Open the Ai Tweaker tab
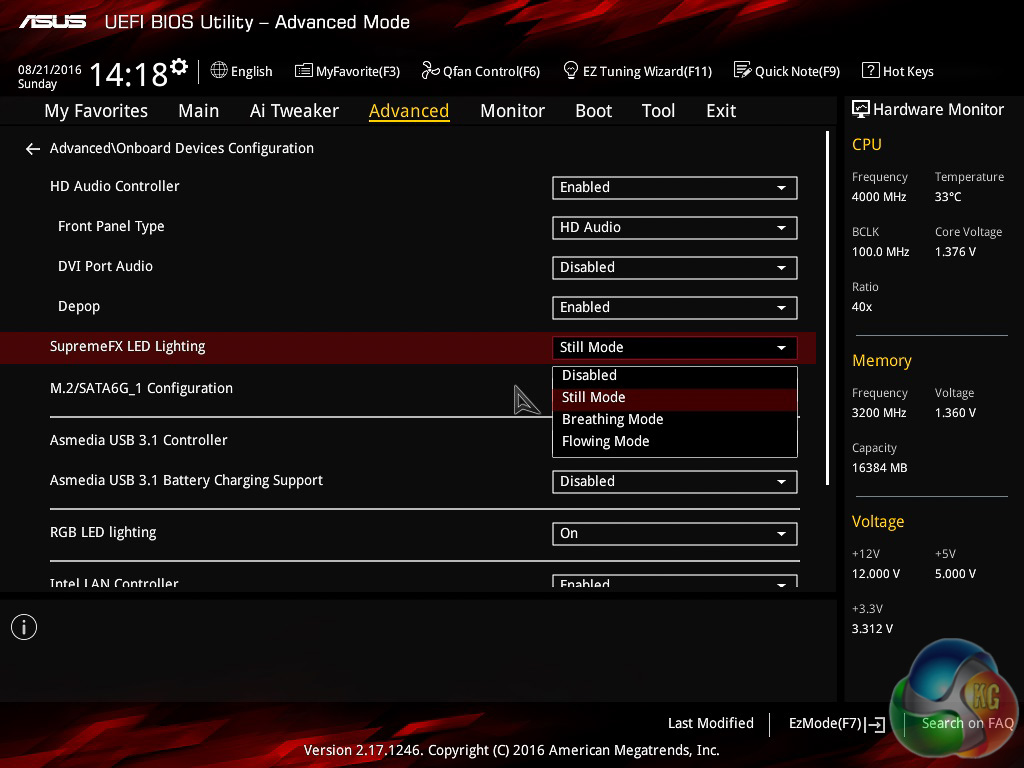1024x768 pixels. (x=294, y=111)
